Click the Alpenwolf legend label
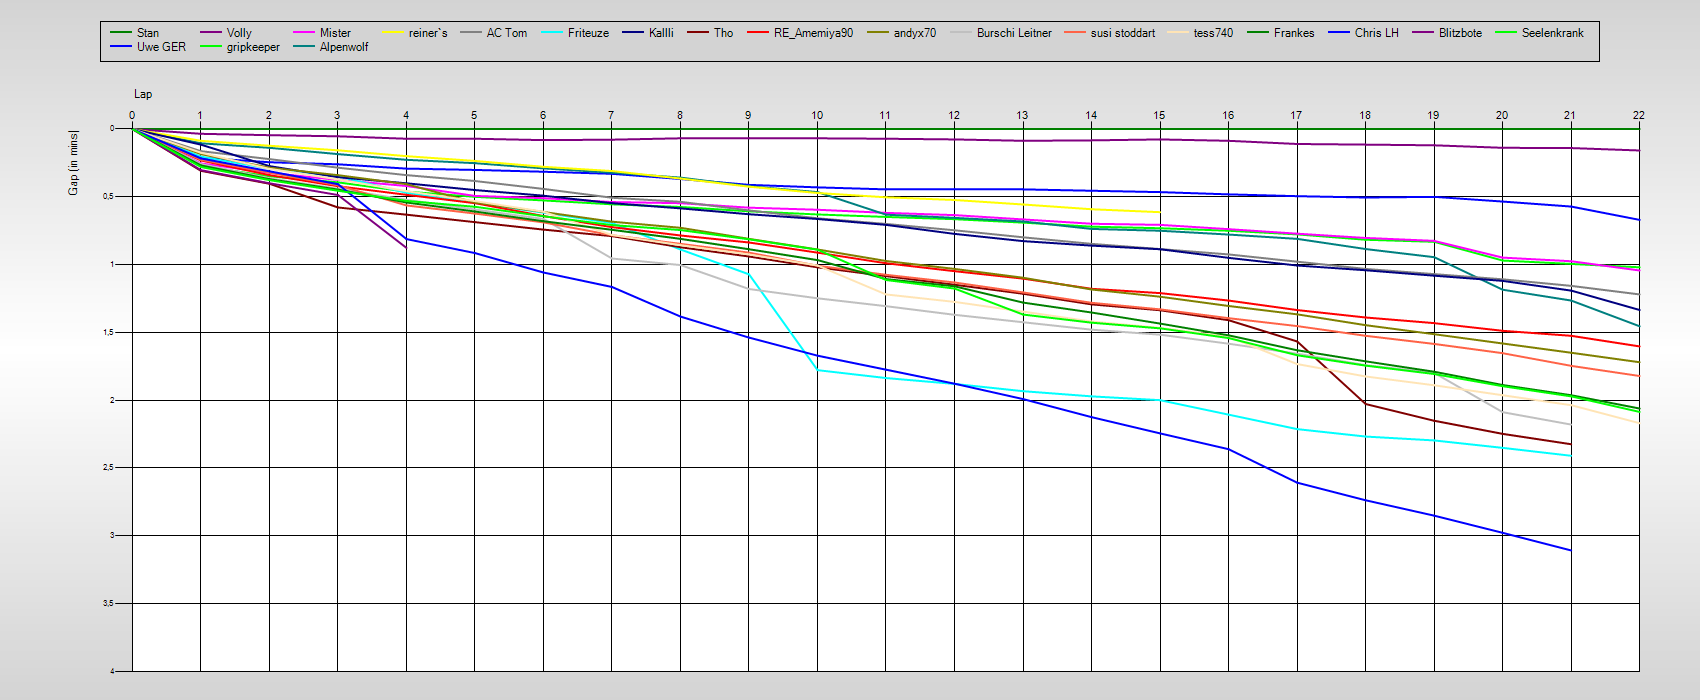 click(x=344, y=47)
